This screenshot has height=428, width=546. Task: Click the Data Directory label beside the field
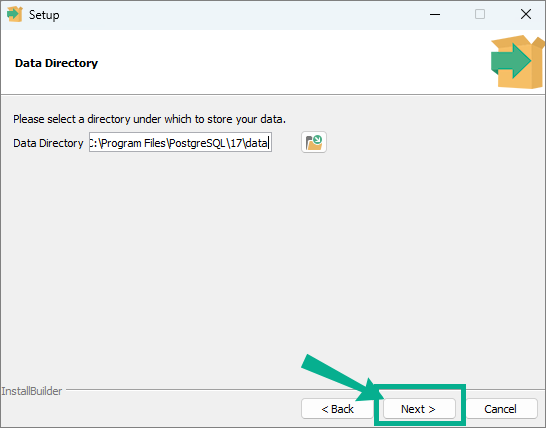[48, 143]
